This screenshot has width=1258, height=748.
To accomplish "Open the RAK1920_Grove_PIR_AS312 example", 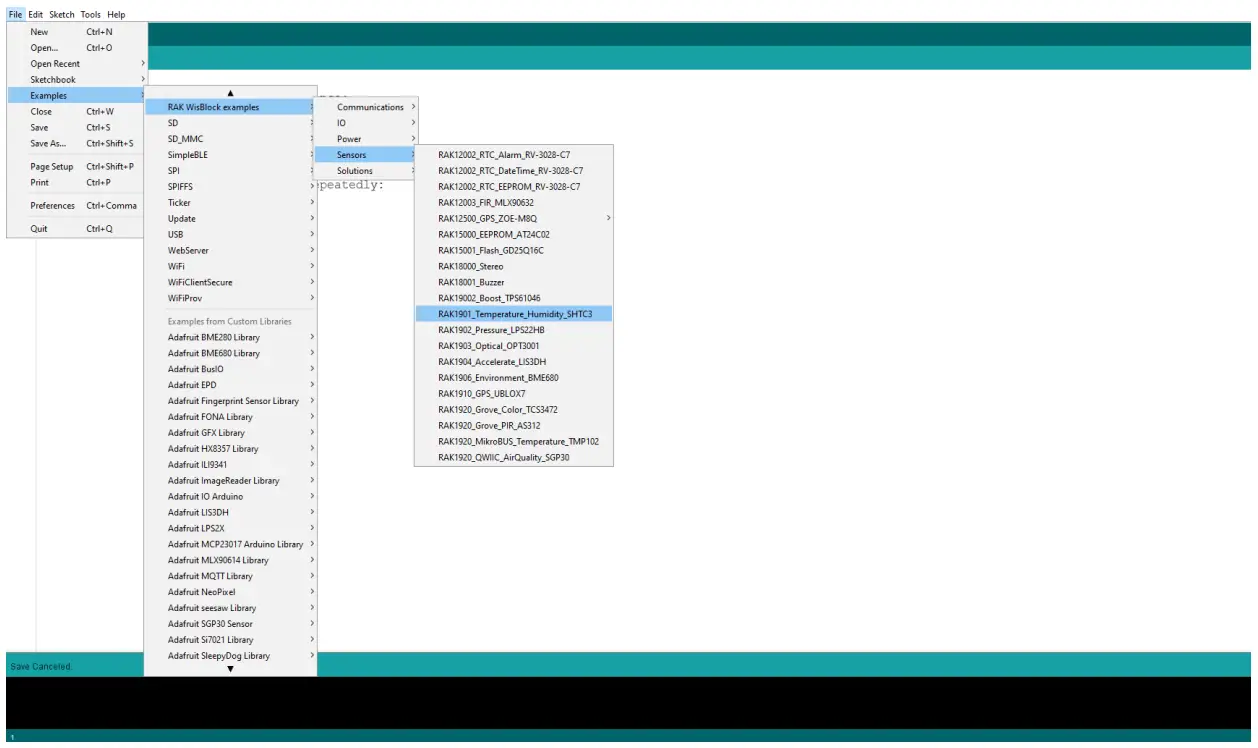I will point(514,426).
